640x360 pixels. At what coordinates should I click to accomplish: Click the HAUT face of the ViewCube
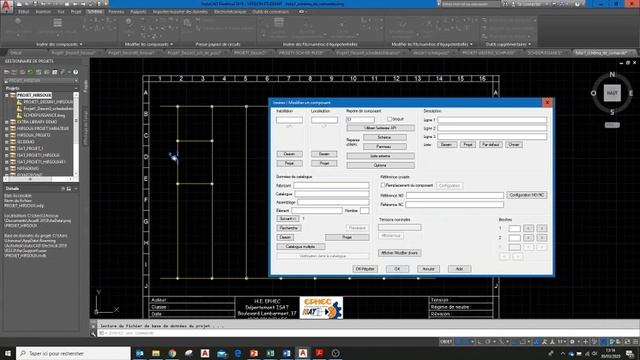[x=612, y=93]
